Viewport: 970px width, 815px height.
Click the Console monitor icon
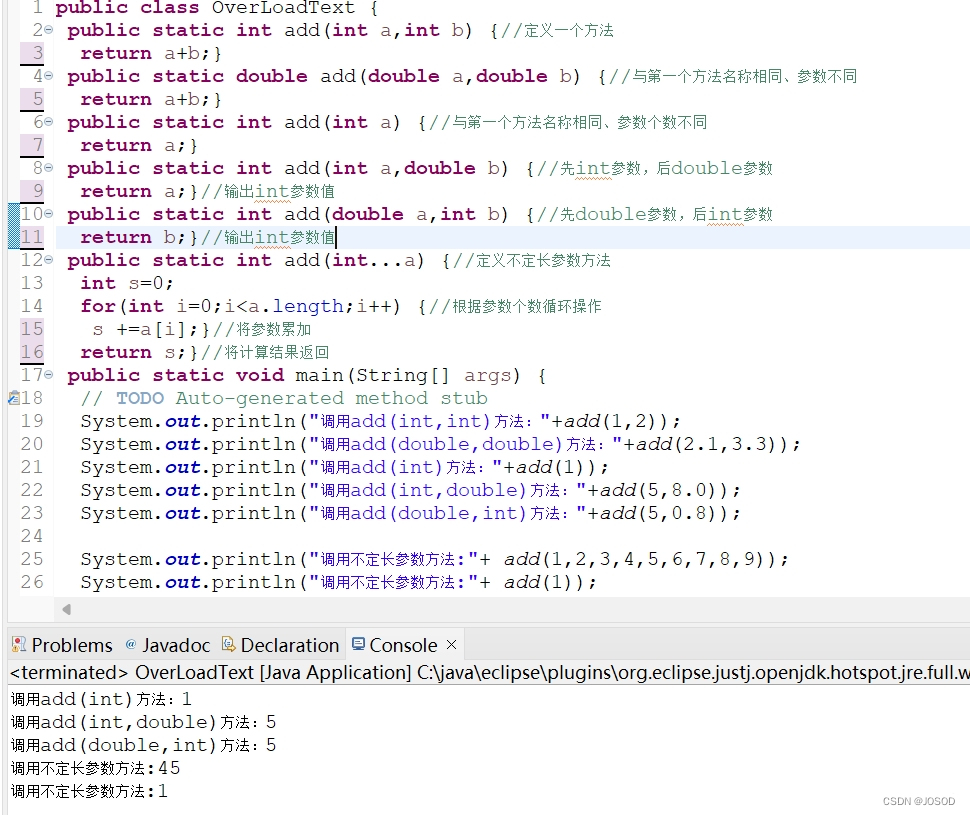pos(358,644)
